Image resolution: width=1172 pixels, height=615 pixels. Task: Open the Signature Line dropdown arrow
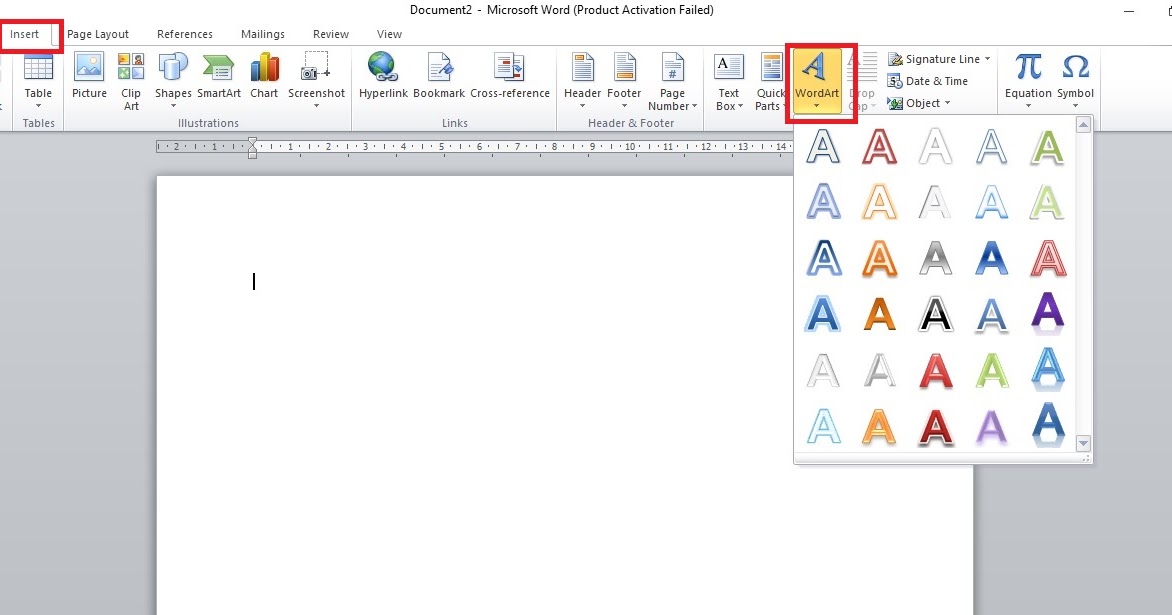tap(987, 59)
